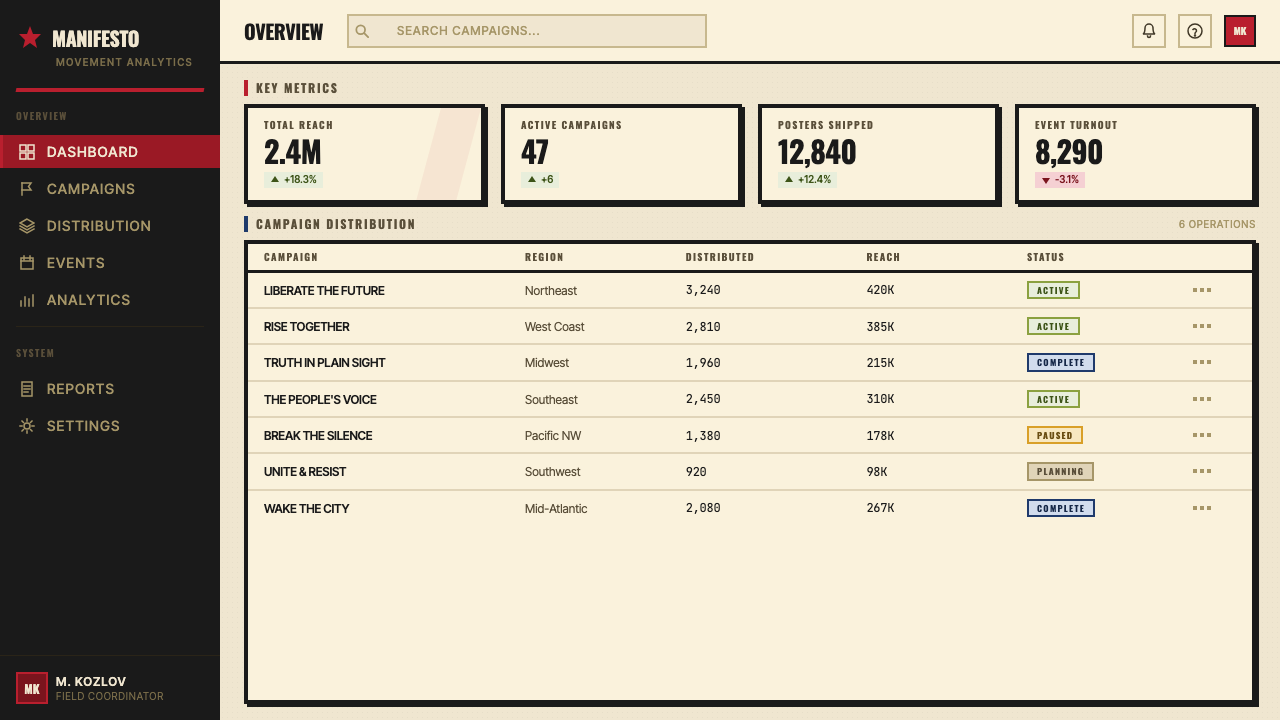Click the Manifesto red star logo
1280x720 pixels.
point(30,38)
